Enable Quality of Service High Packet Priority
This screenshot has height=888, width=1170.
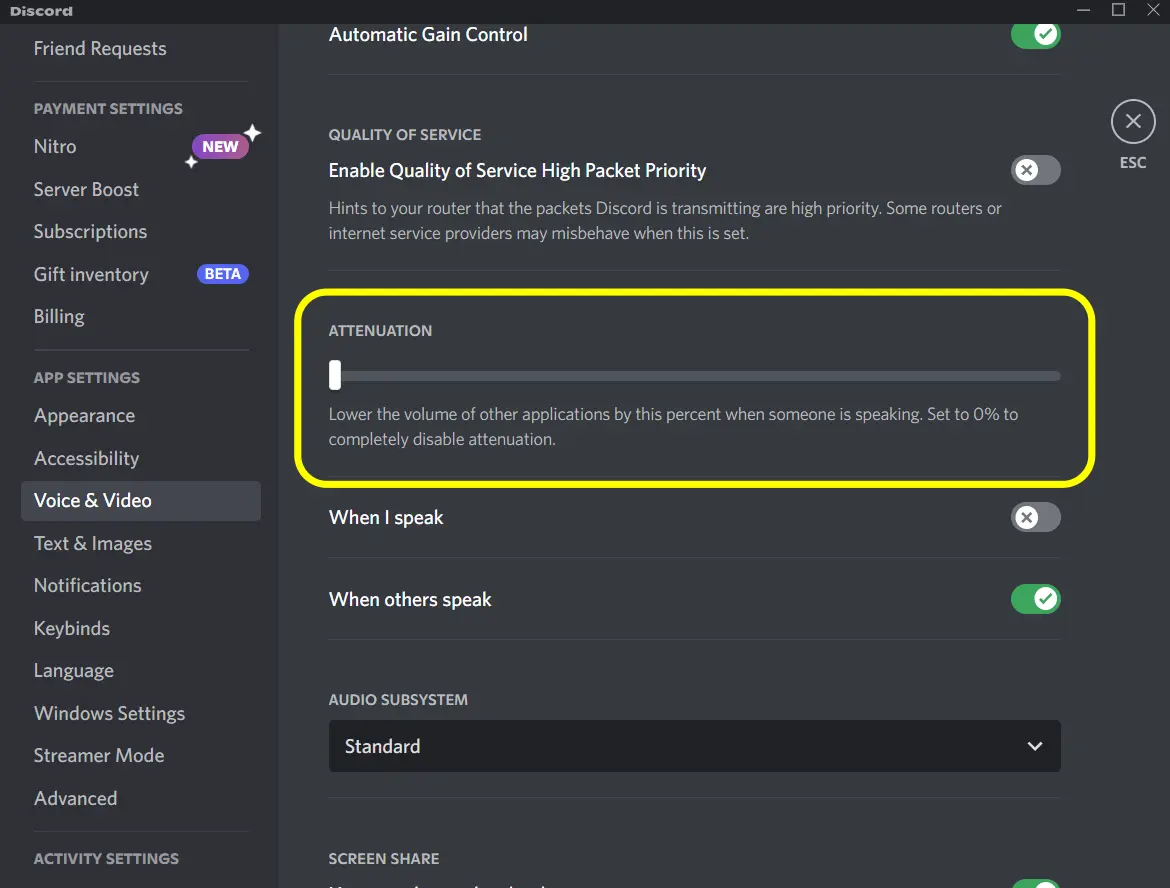(1035, 170)
